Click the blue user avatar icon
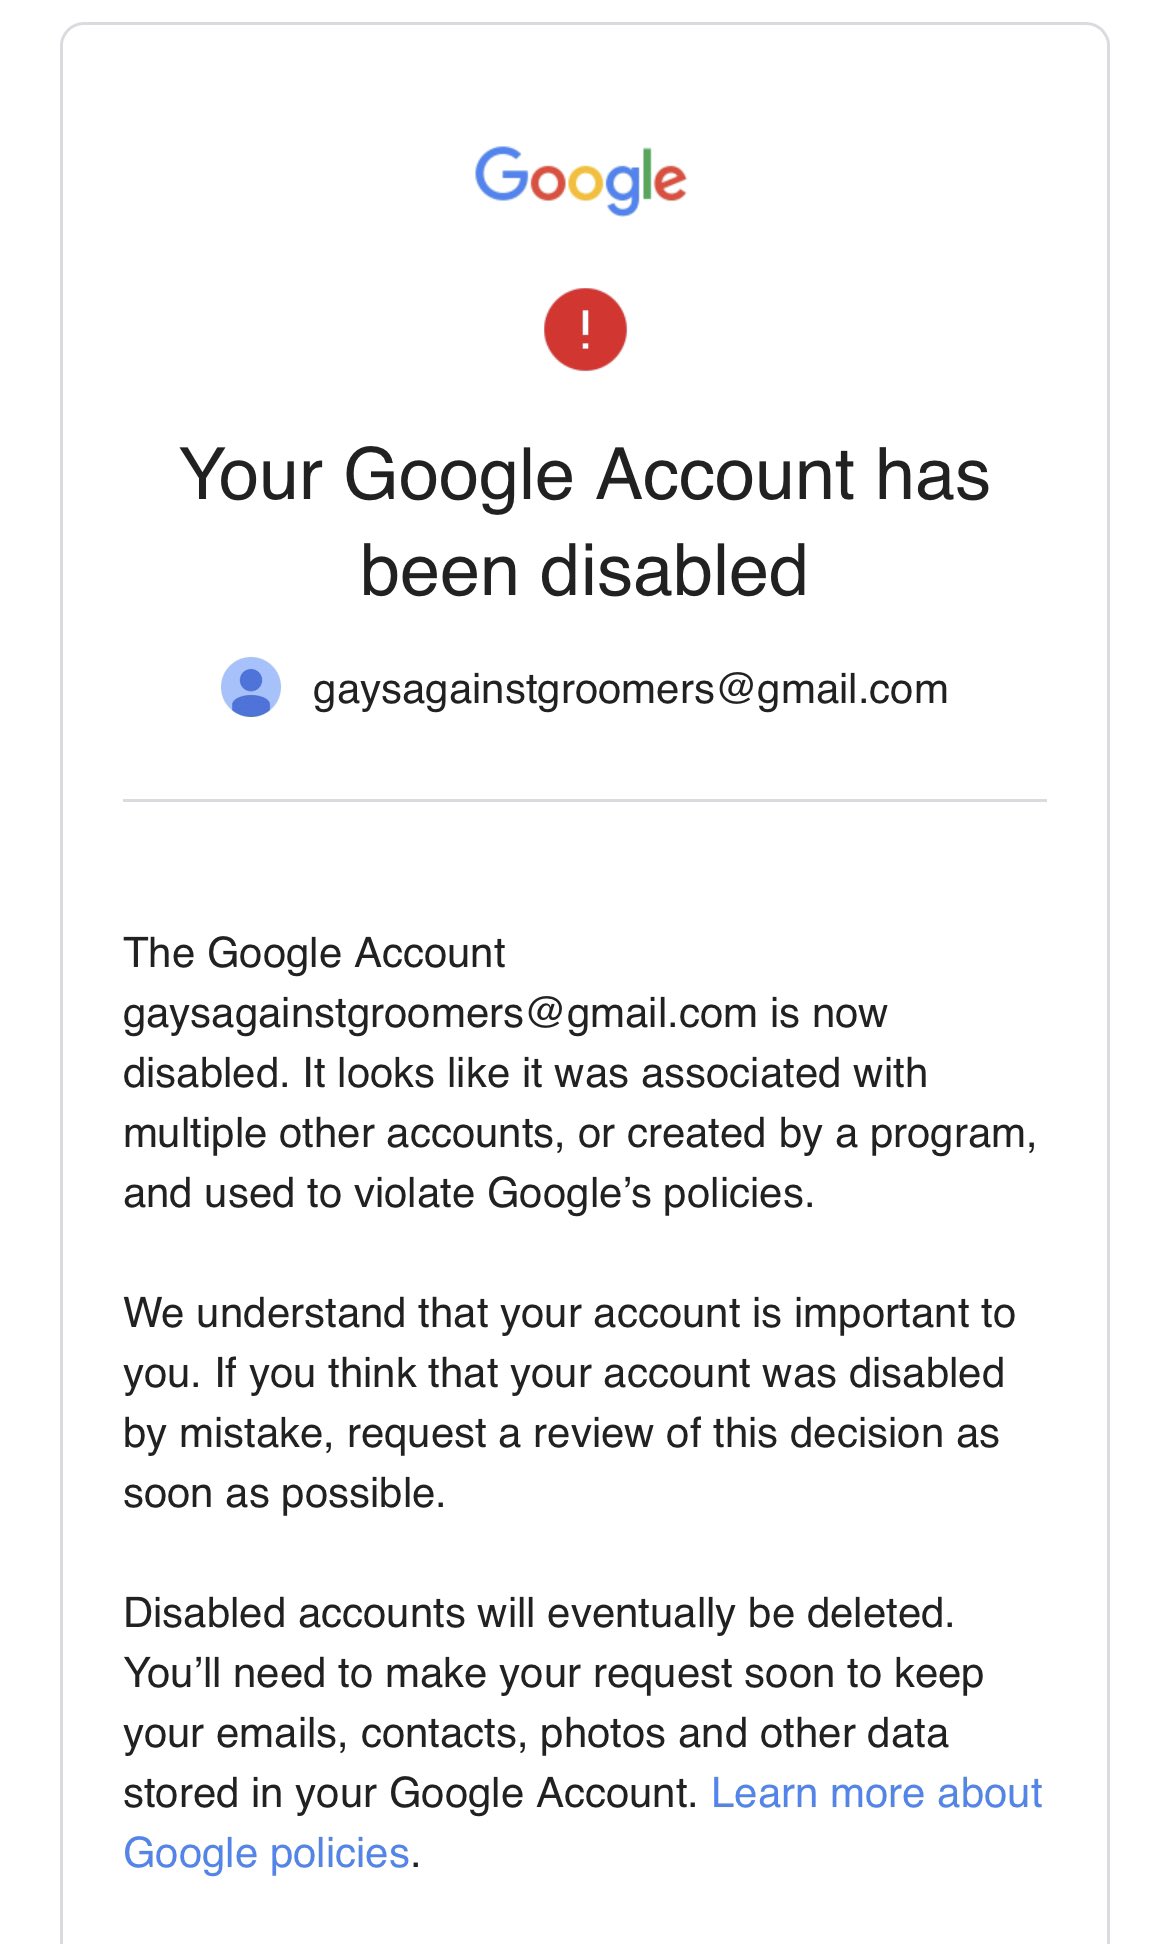Viewport: 1170px width, 1944px height. click(x=250, y=687)
